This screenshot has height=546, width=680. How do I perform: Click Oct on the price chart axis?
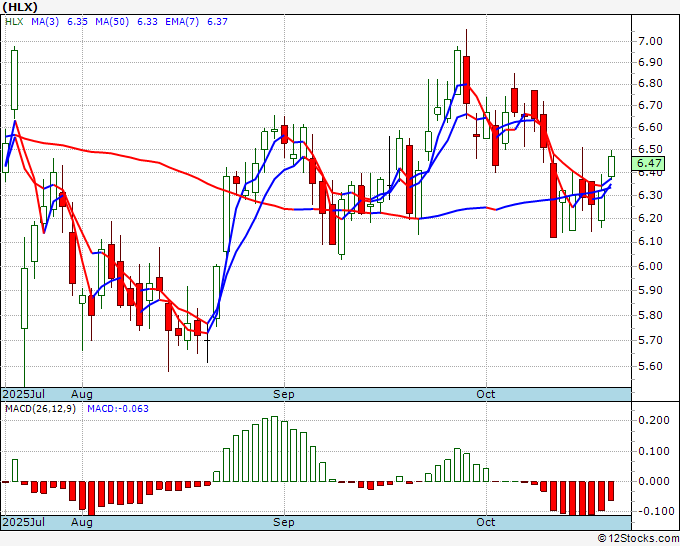[485, 394]
